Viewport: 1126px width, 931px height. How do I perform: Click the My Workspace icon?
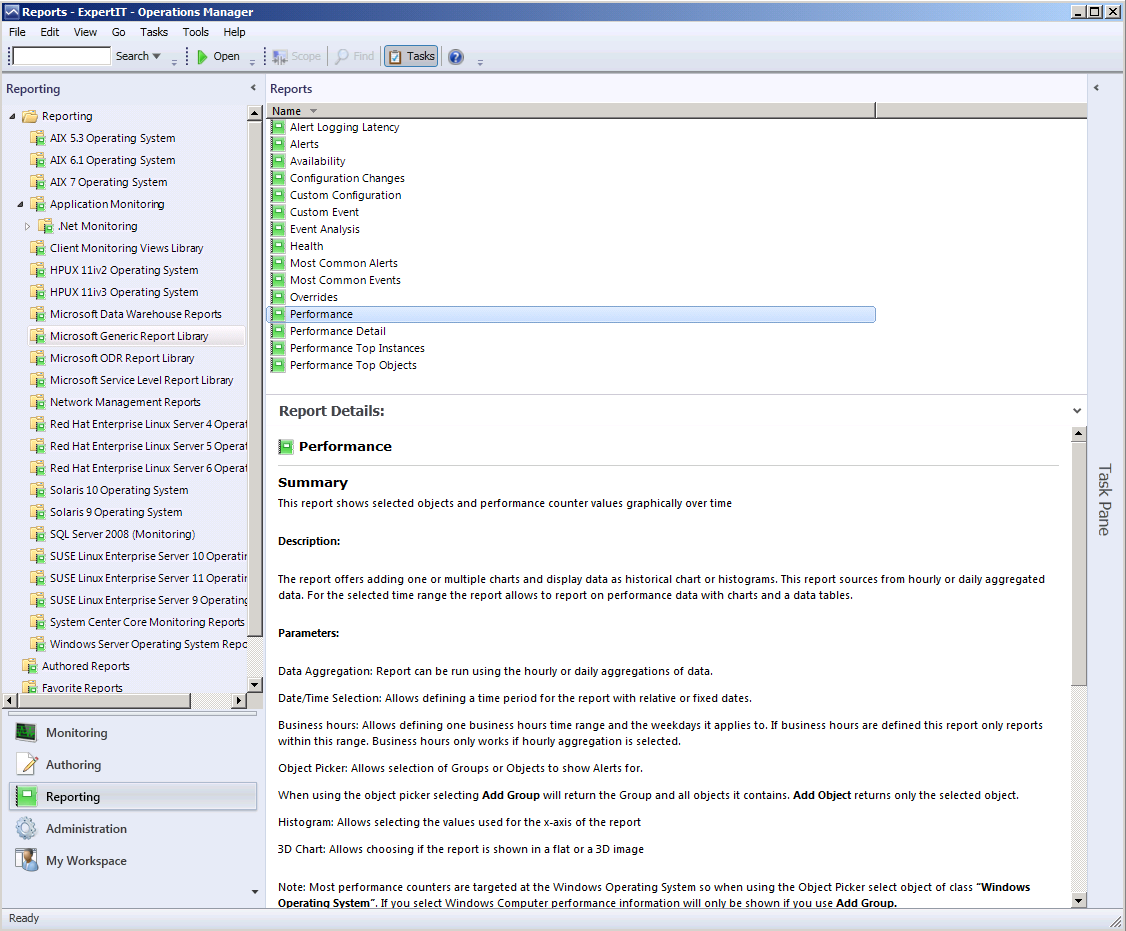(x=26, y=861)
